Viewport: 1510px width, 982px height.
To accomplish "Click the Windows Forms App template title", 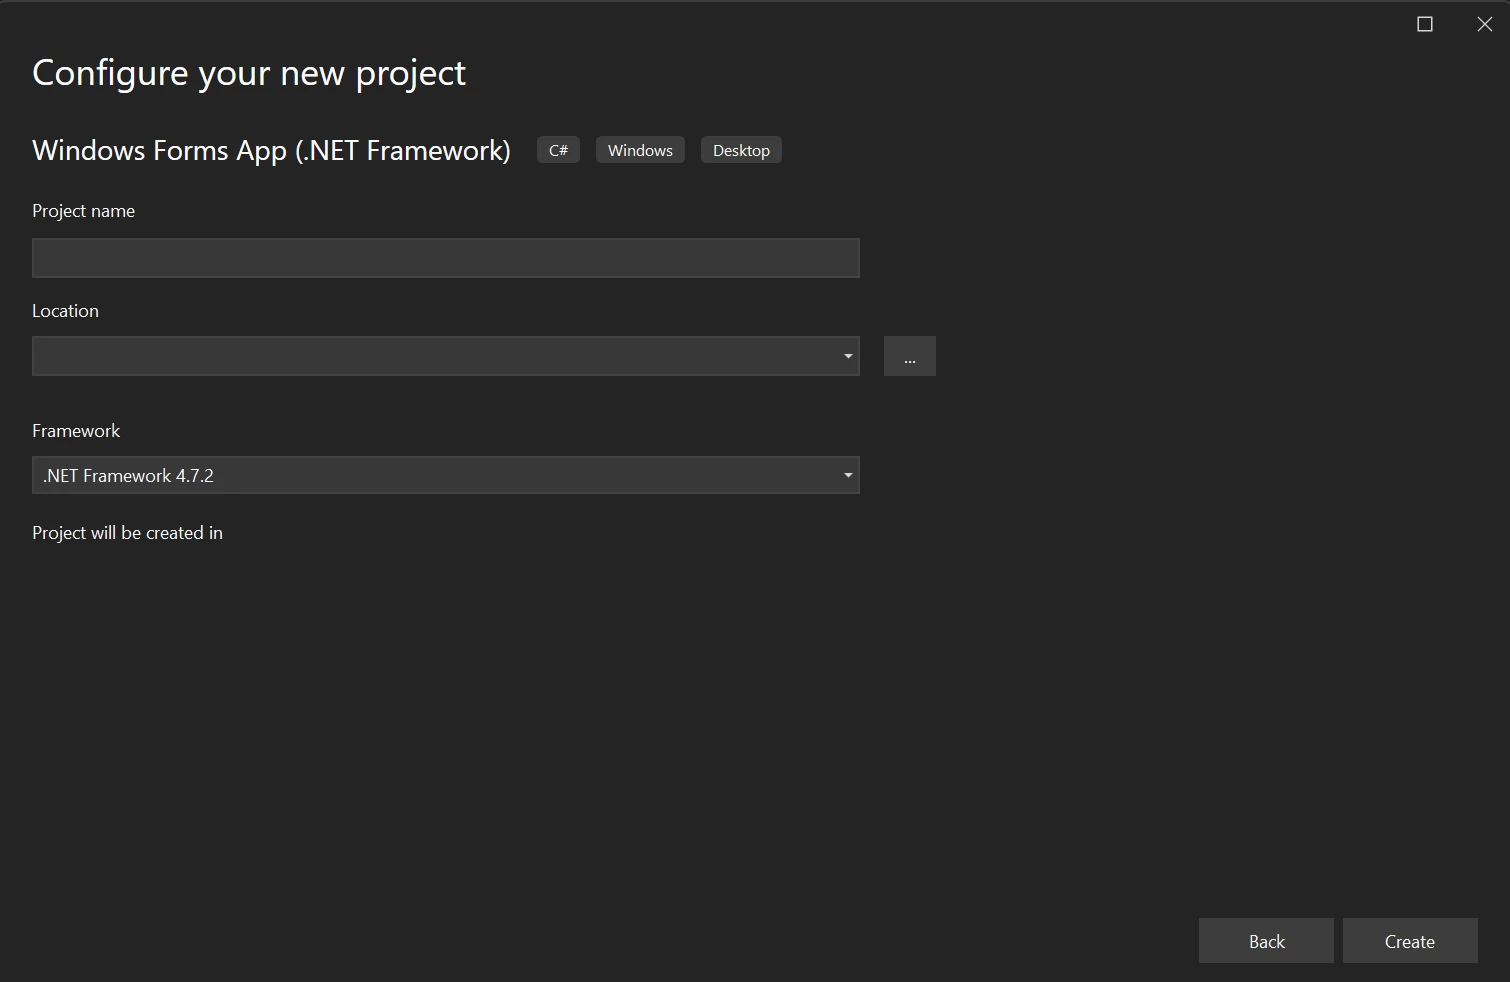I will [x=271, y=150].
